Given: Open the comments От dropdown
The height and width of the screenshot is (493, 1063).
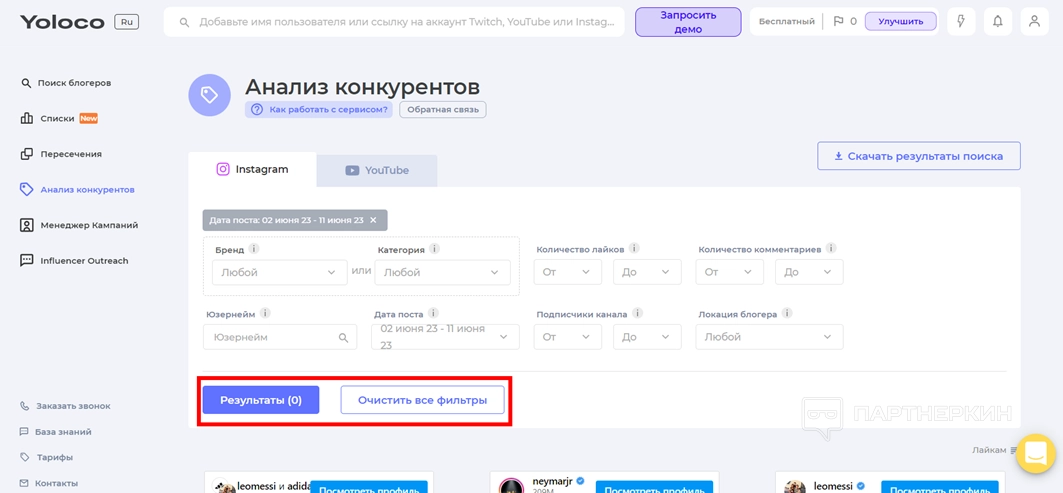Looking at the screenshot, I should point(729,272).
